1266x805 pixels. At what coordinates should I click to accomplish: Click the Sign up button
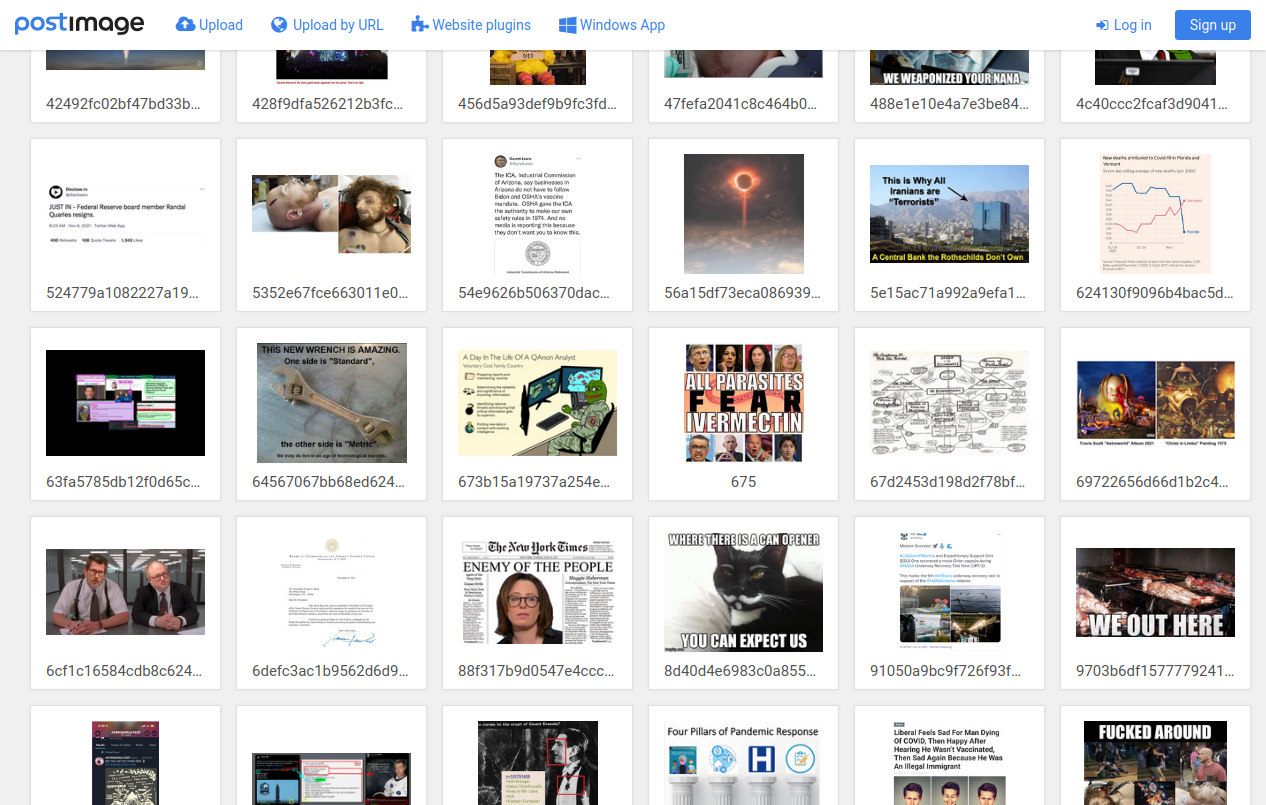(1213, 25)
